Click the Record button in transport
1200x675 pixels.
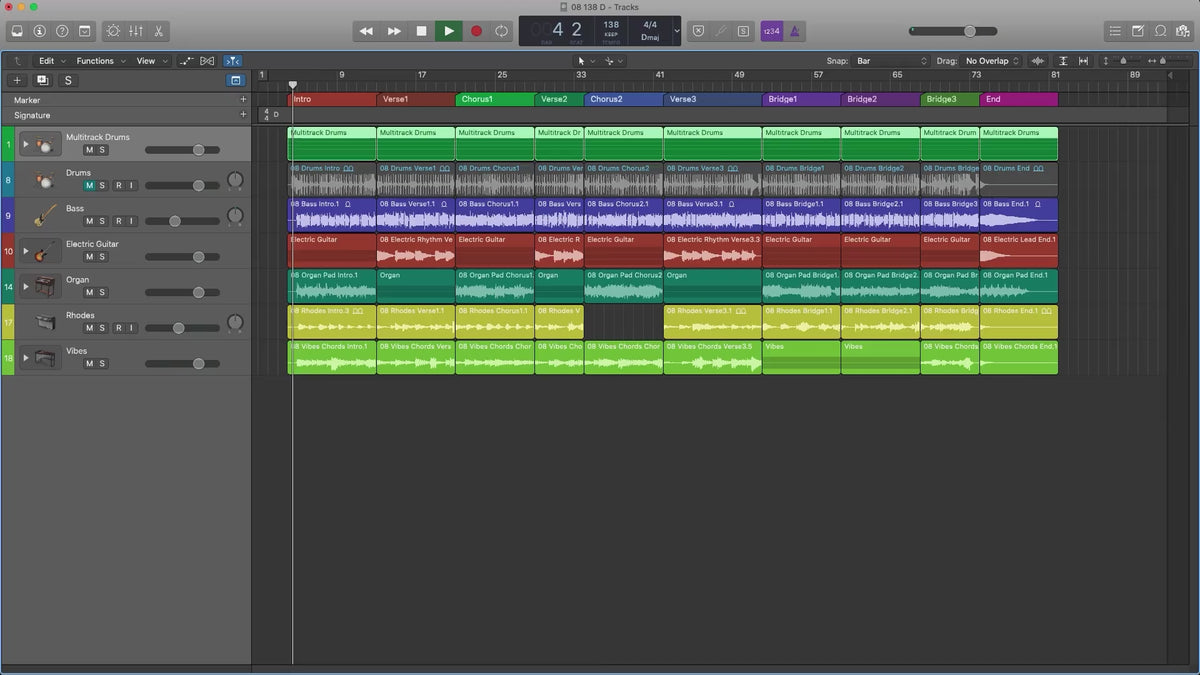click(476, 31)
